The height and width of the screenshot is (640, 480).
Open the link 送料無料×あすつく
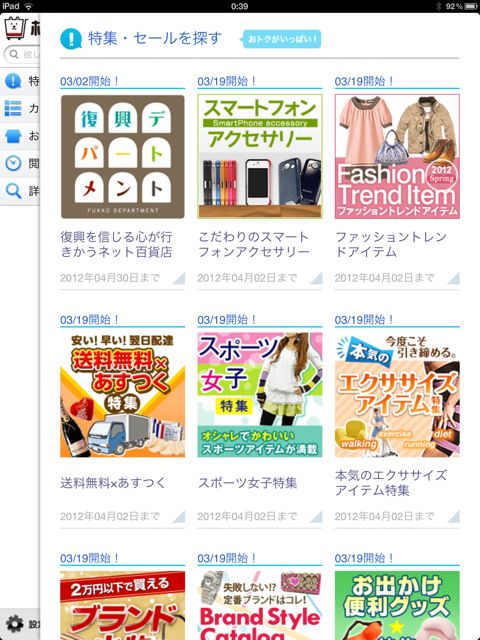tap(113, 482)
